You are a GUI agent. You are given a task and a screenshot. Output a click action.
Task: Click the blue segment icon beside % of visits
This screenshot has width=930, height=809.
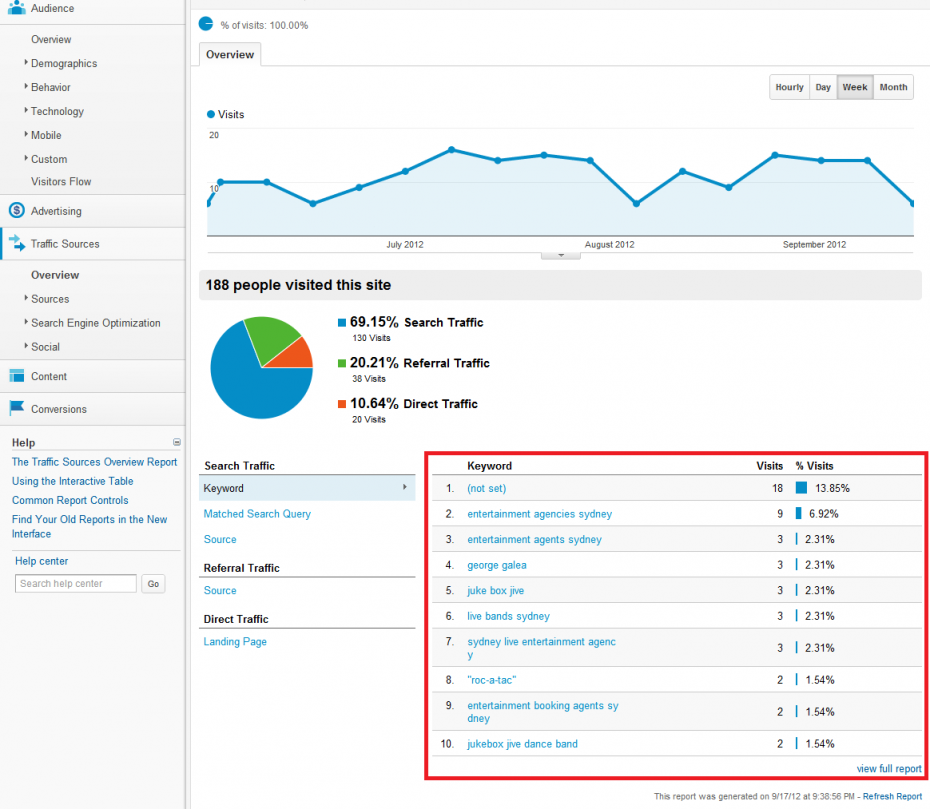pos(206,22)
